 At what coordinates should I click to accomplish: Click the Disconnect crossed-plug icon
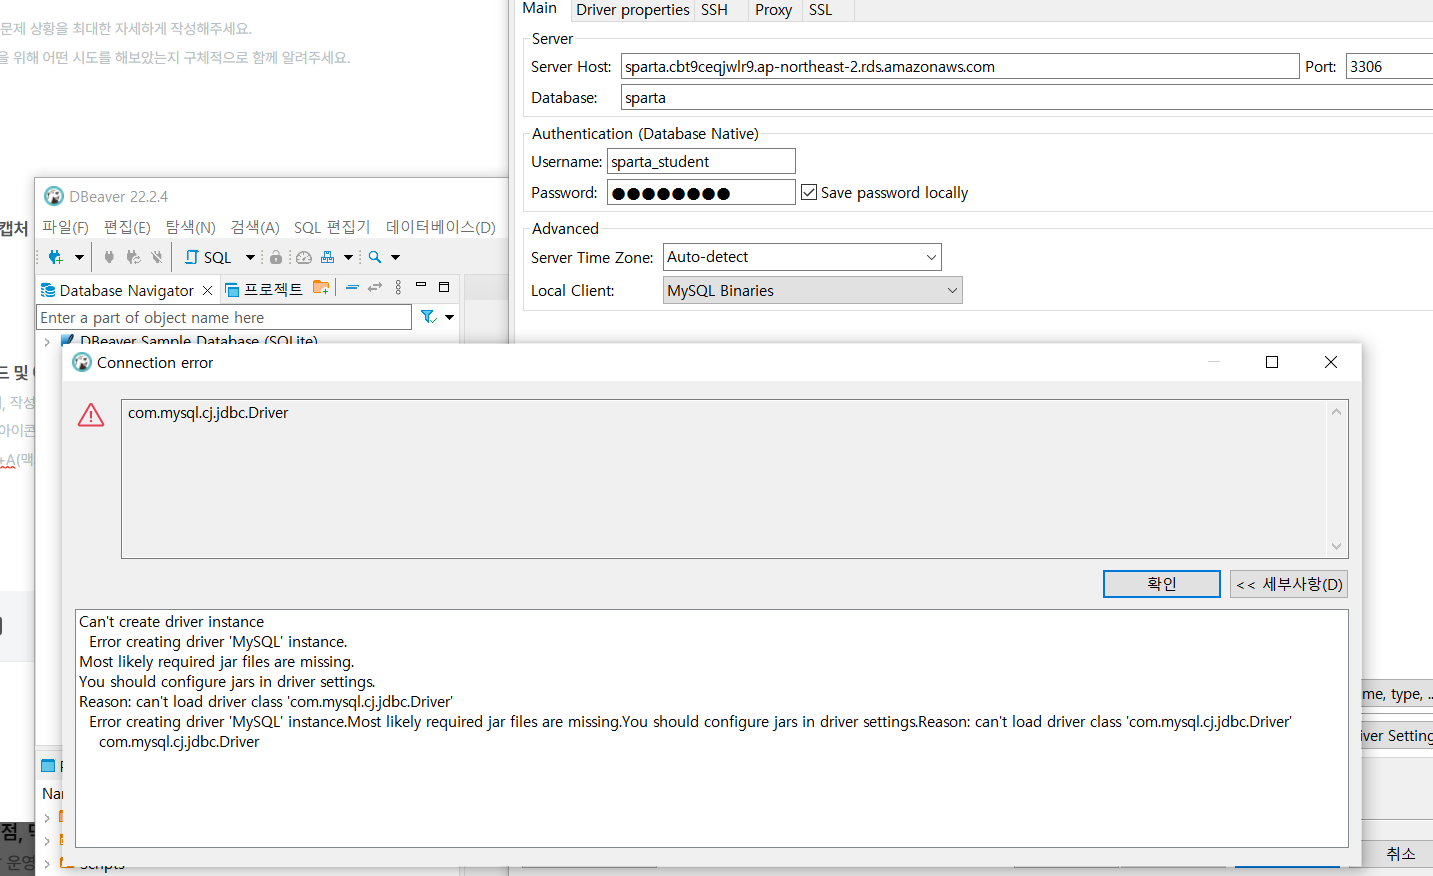click(157, 257)
